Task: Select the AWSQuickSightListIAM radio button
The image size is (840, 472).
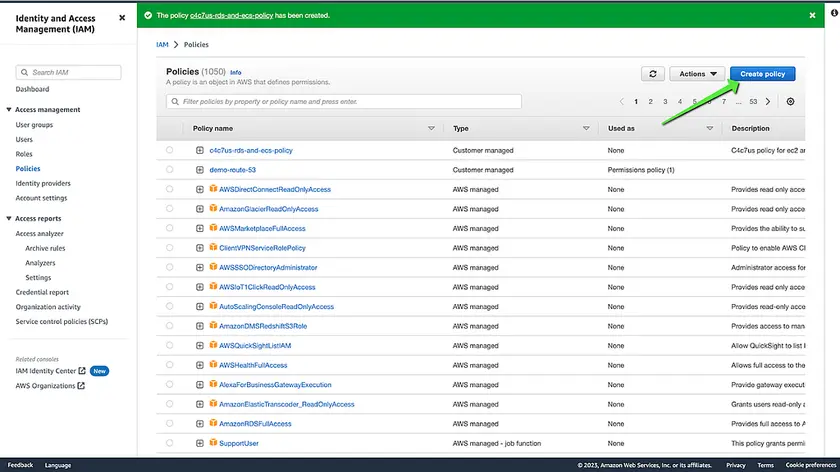Action: [x=169, y=345]
